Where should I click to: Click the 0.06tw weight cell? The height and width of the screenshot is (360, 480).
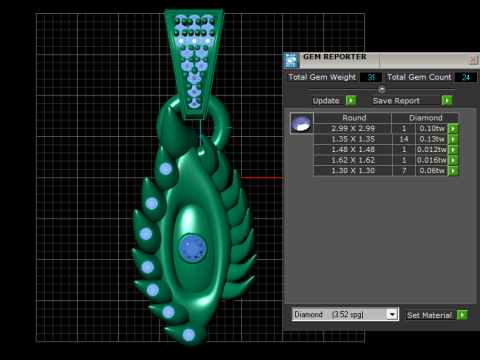[x=432, y=171]
